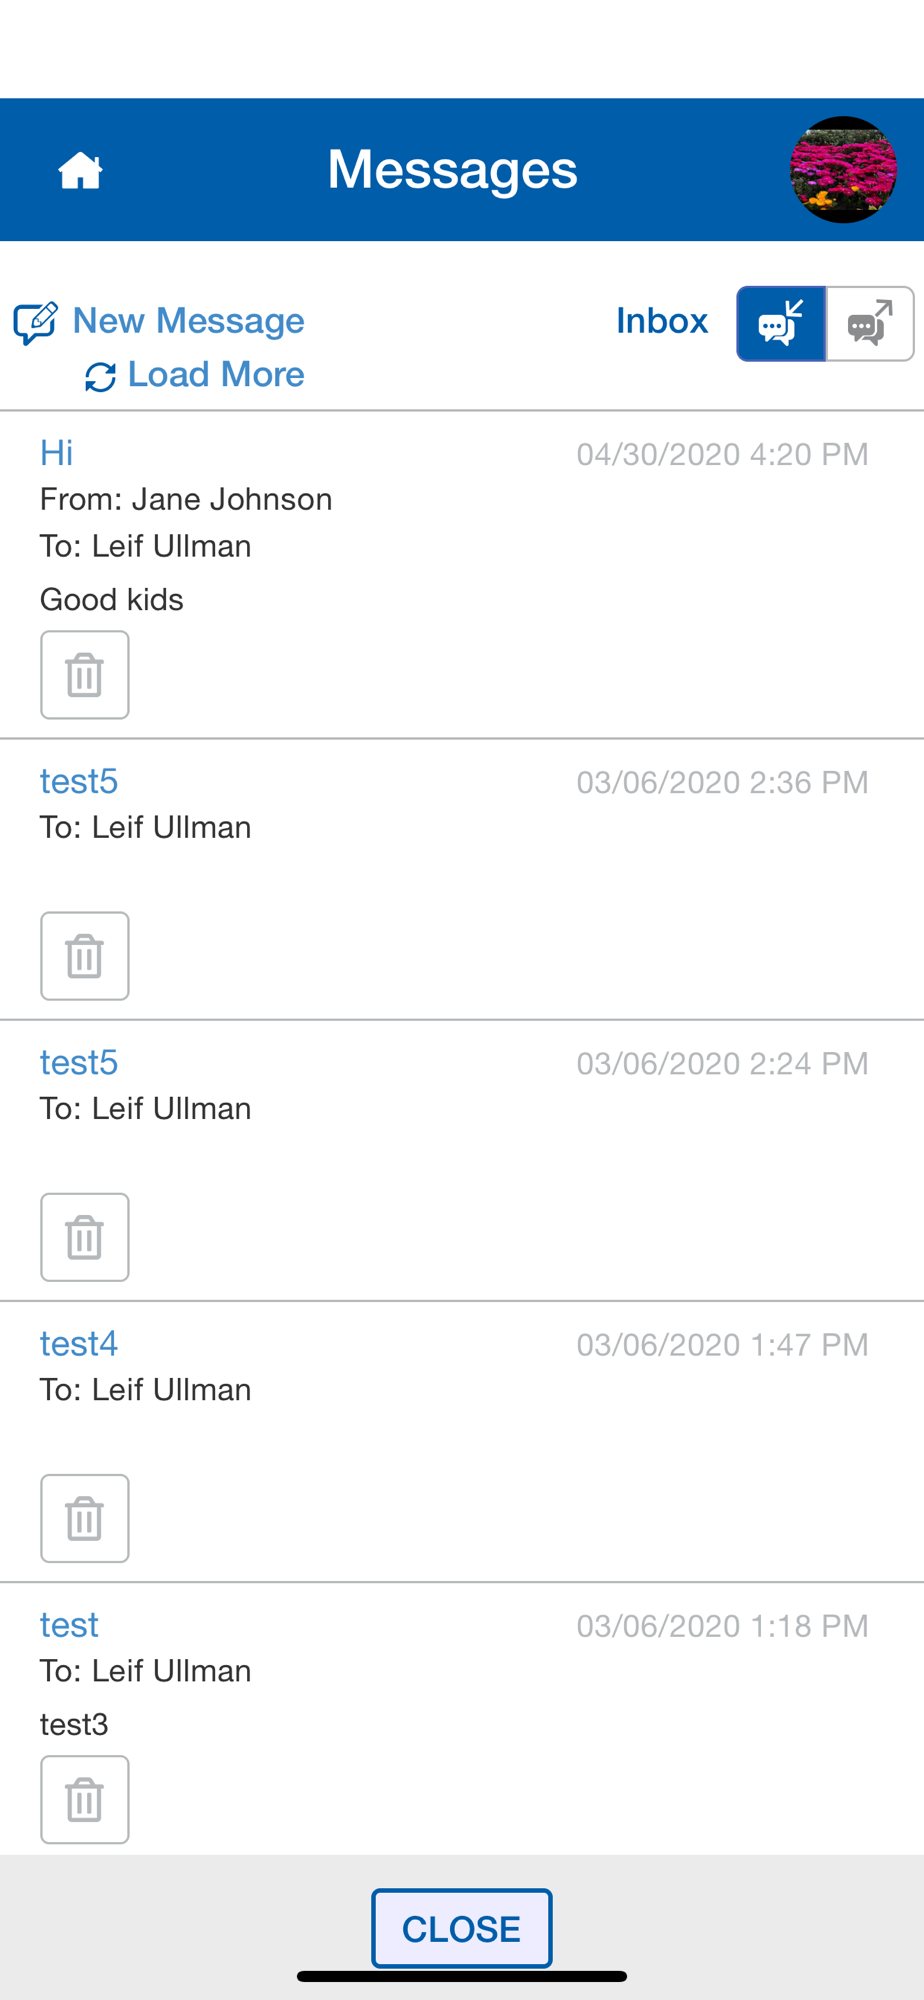Open the test5 message sent at 2:36 PM

[x=79, y=781]
